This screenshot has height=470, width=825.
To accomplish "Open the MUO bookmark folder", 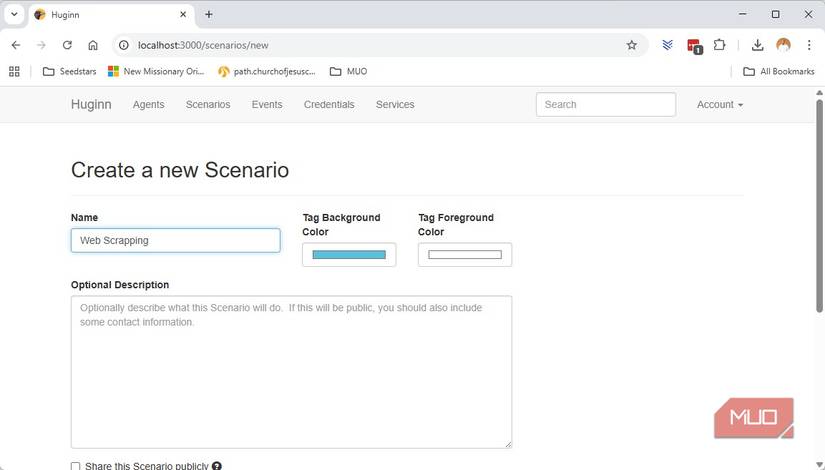I will pyautogui.click(x=348, y=72).
